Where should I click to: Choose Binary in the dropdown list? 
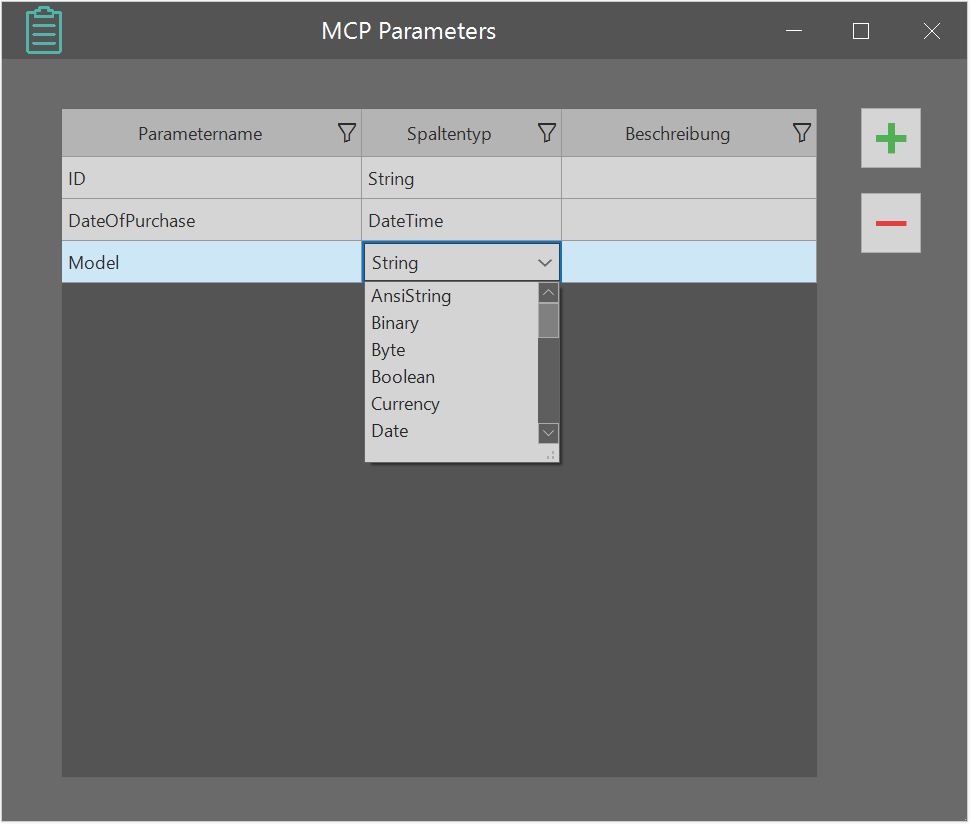point(395,323)
